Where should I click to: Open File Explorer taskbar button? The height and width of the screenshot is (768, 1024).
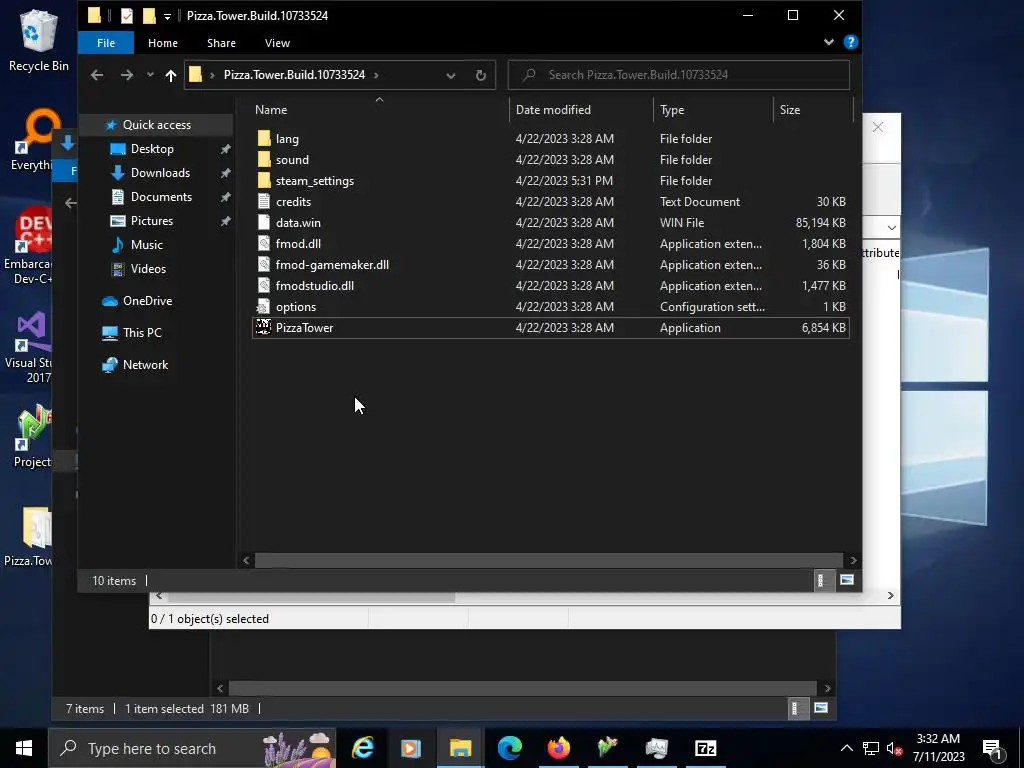pos(460,748)
